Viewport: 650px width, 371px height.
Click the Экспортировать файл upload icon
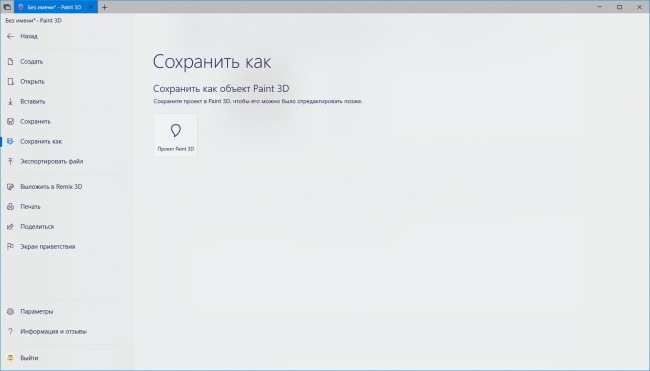click(10, 161)
